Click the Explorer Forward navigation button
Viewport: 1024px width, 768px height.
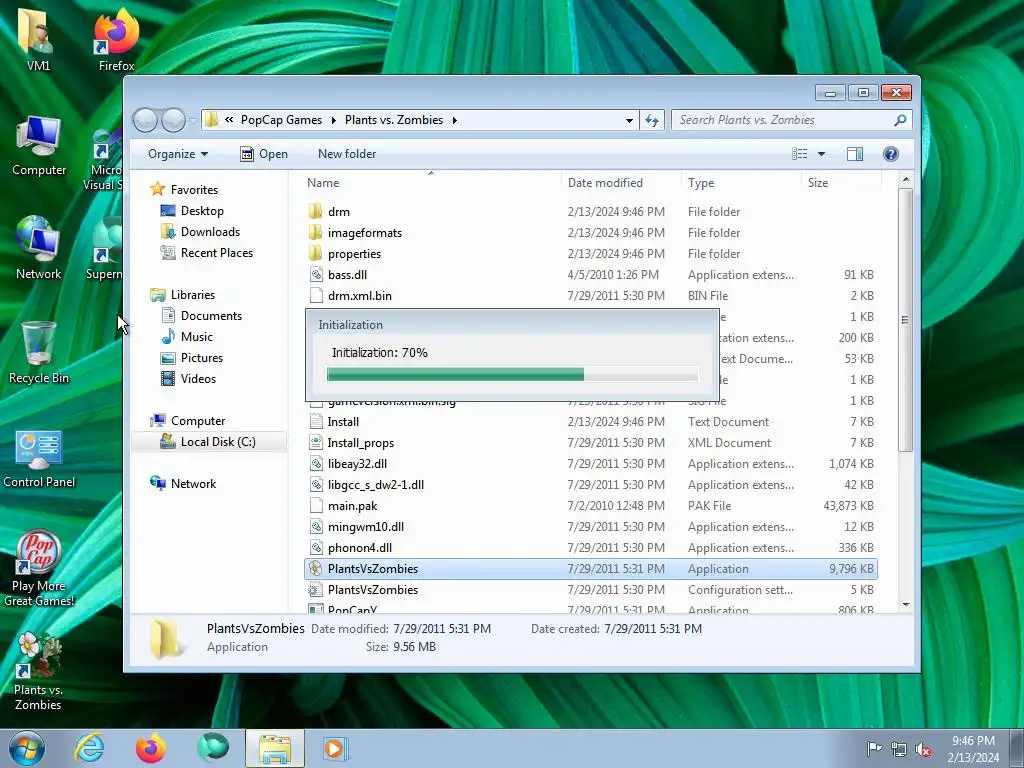point(173,120)
